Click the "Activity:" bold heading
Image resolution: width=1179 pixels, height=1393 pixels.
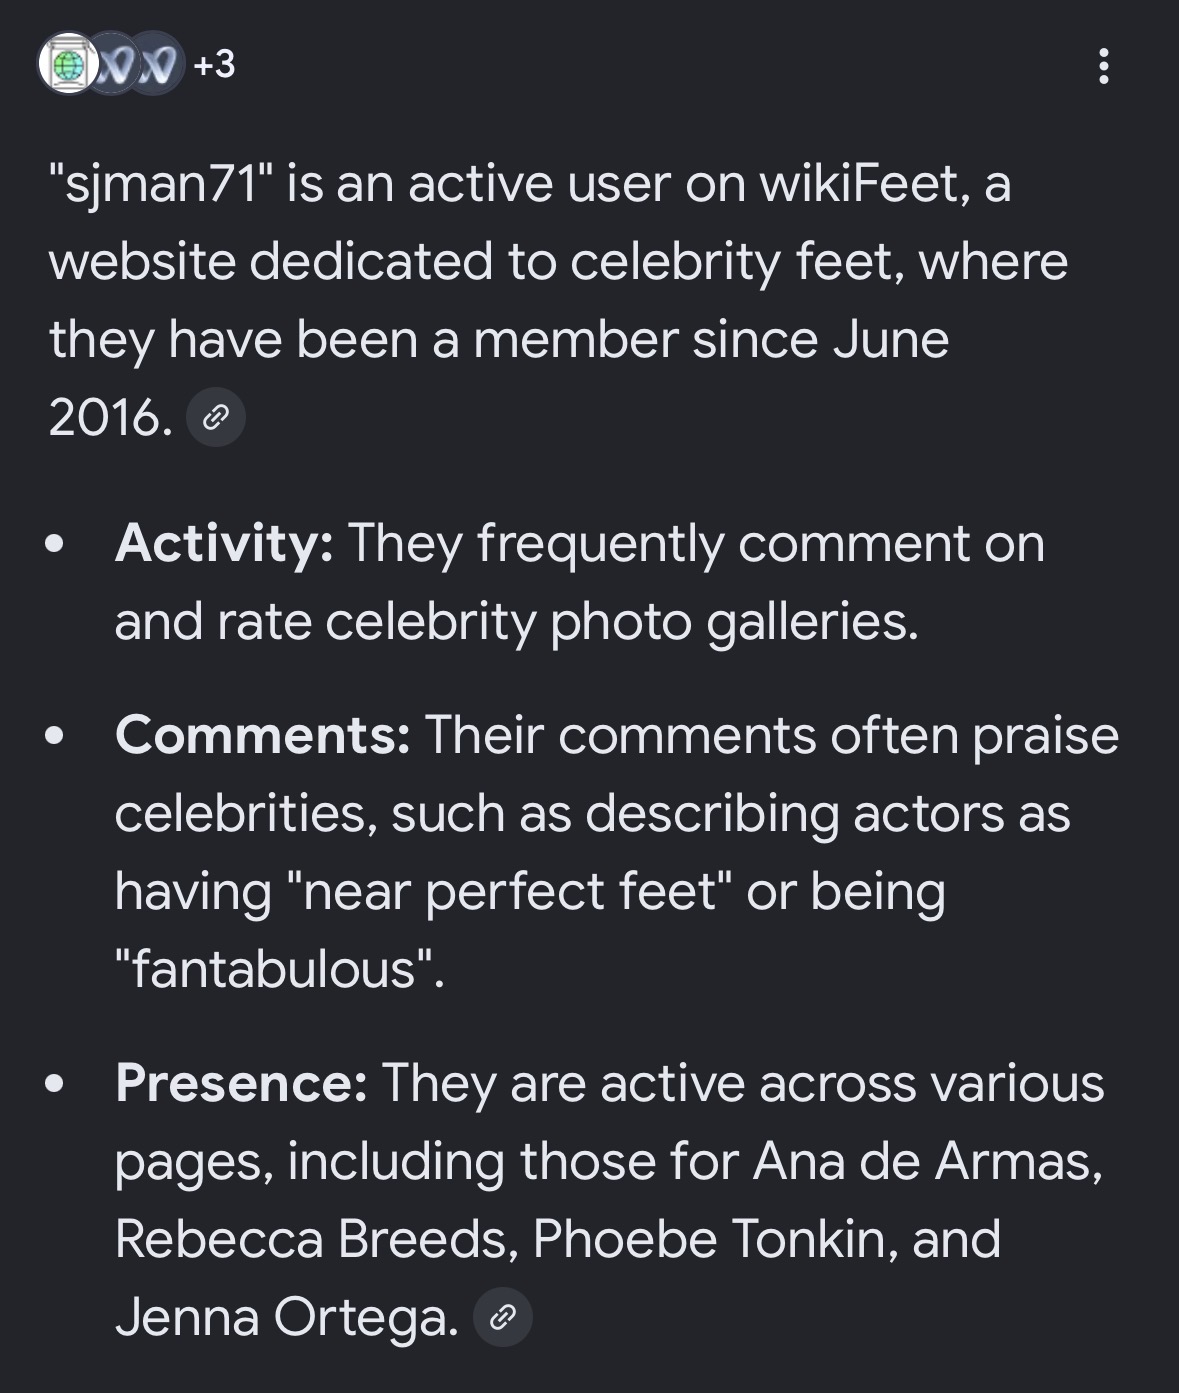tap(224, 544)
